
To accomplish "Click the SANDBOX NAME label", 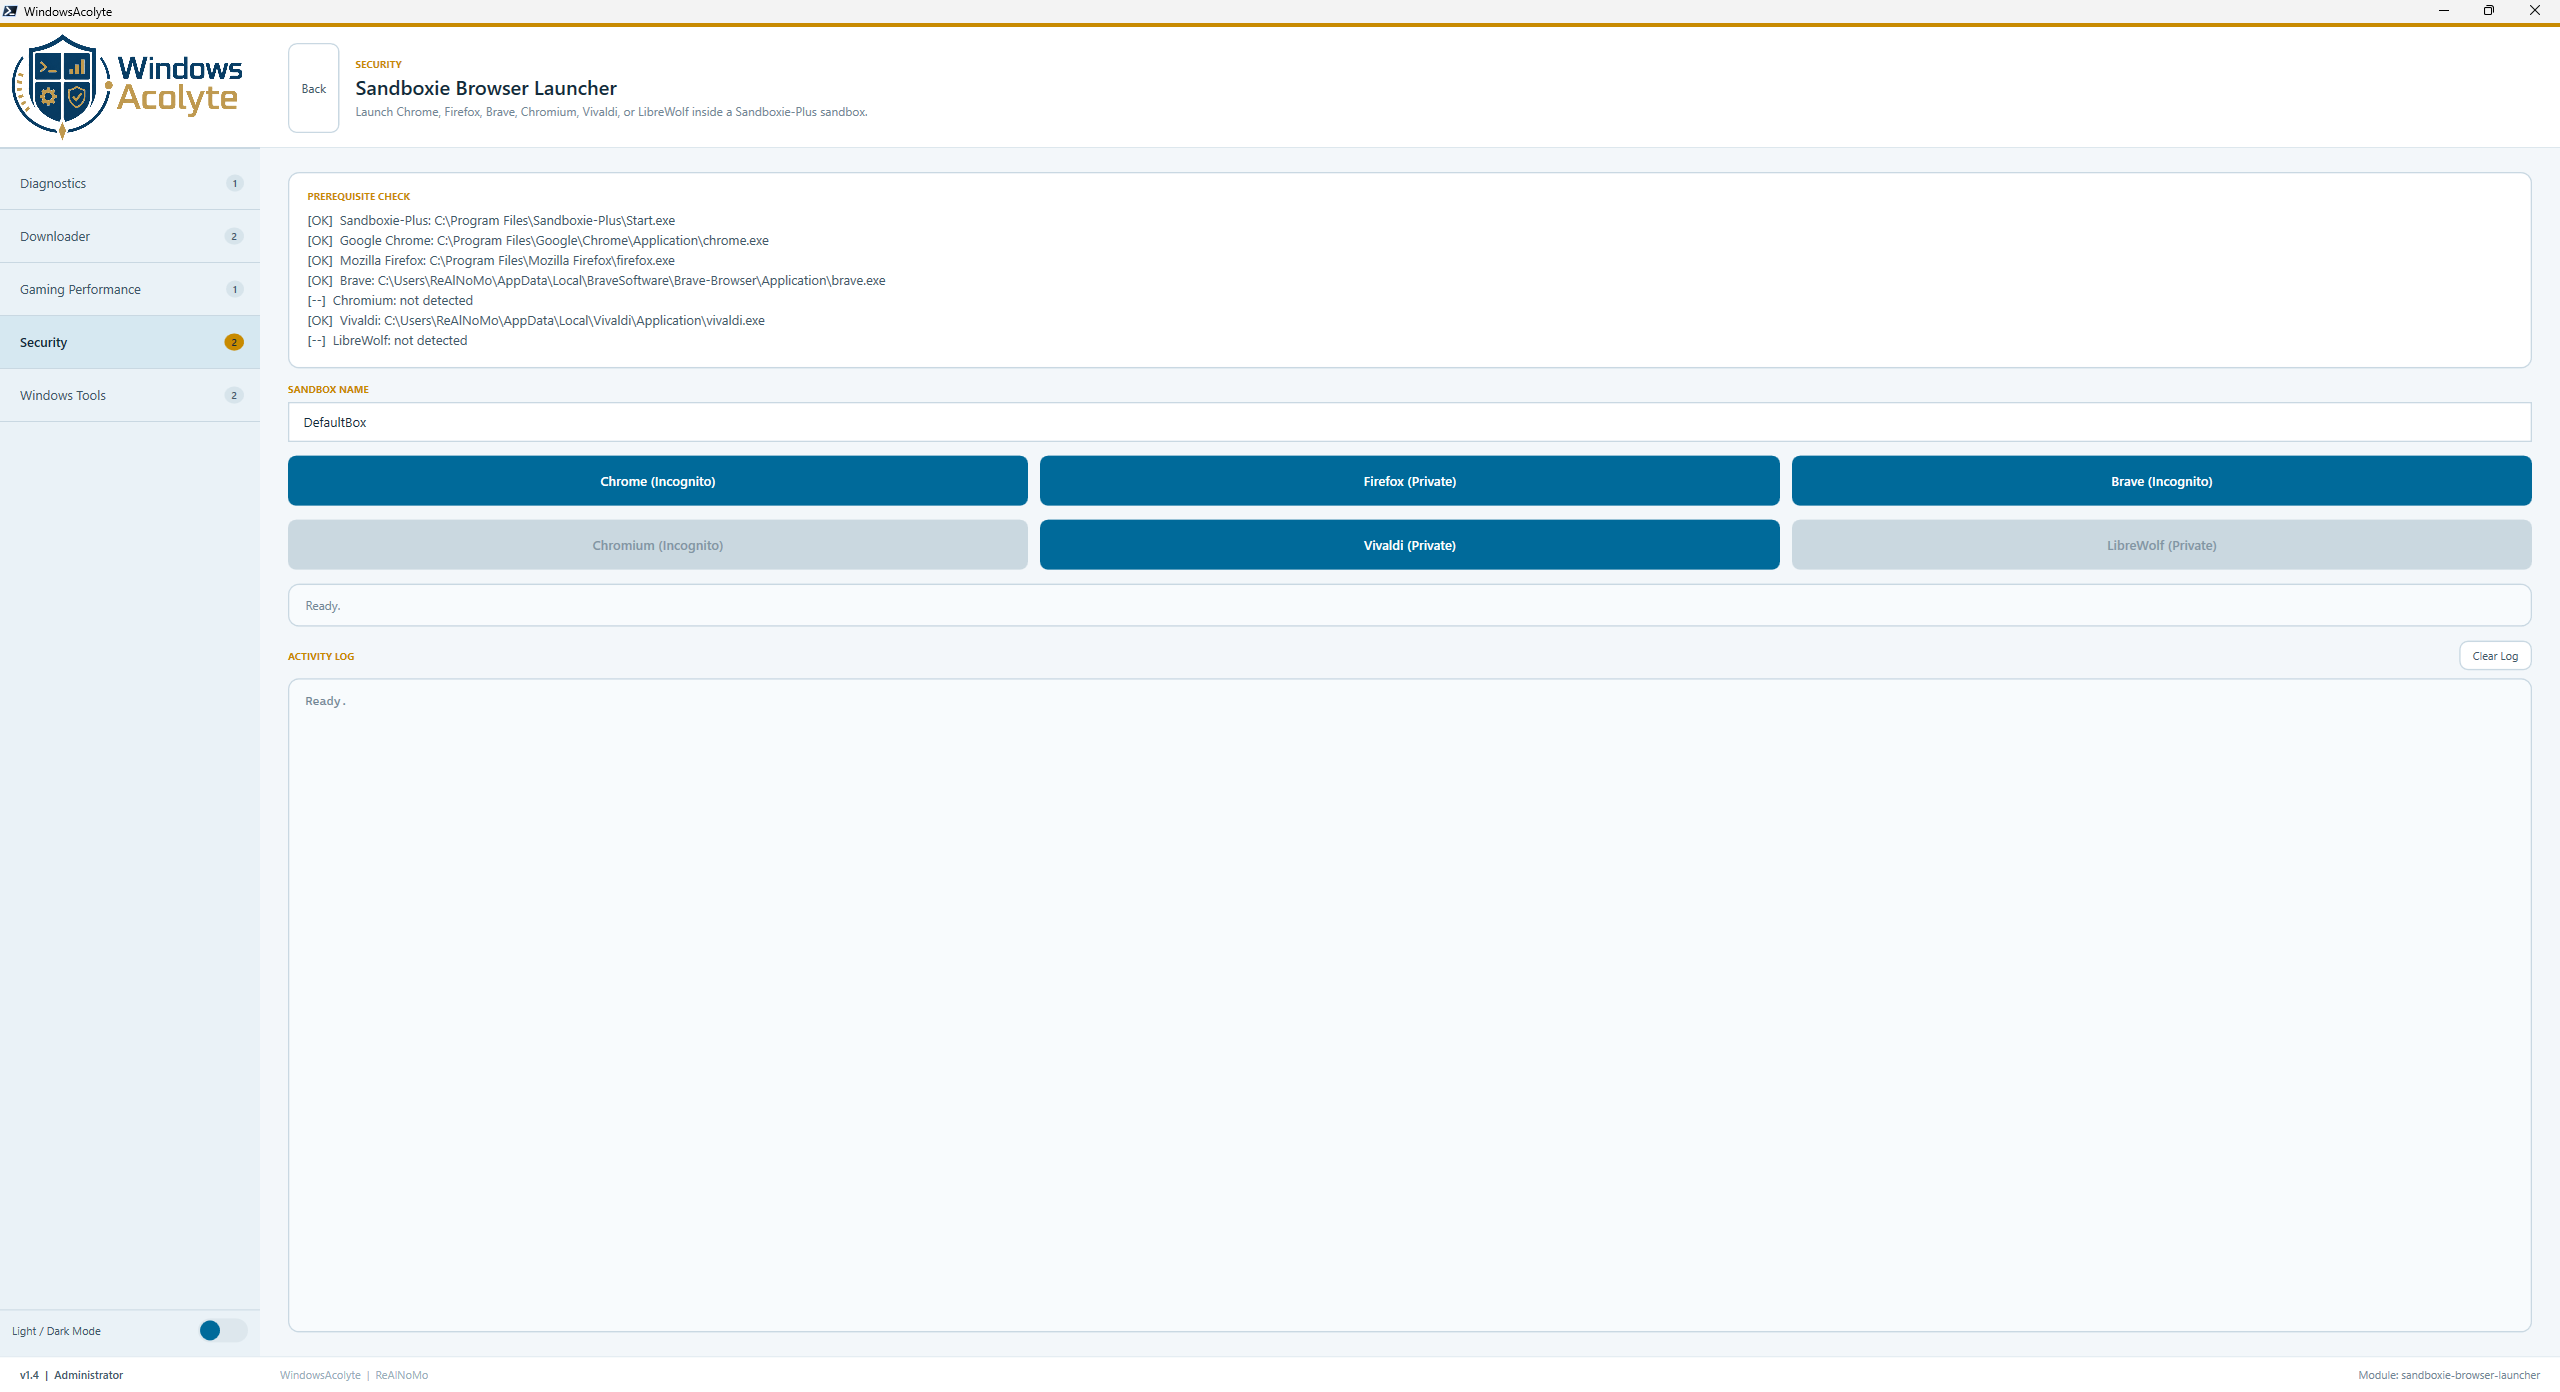I will click(328, 389).
